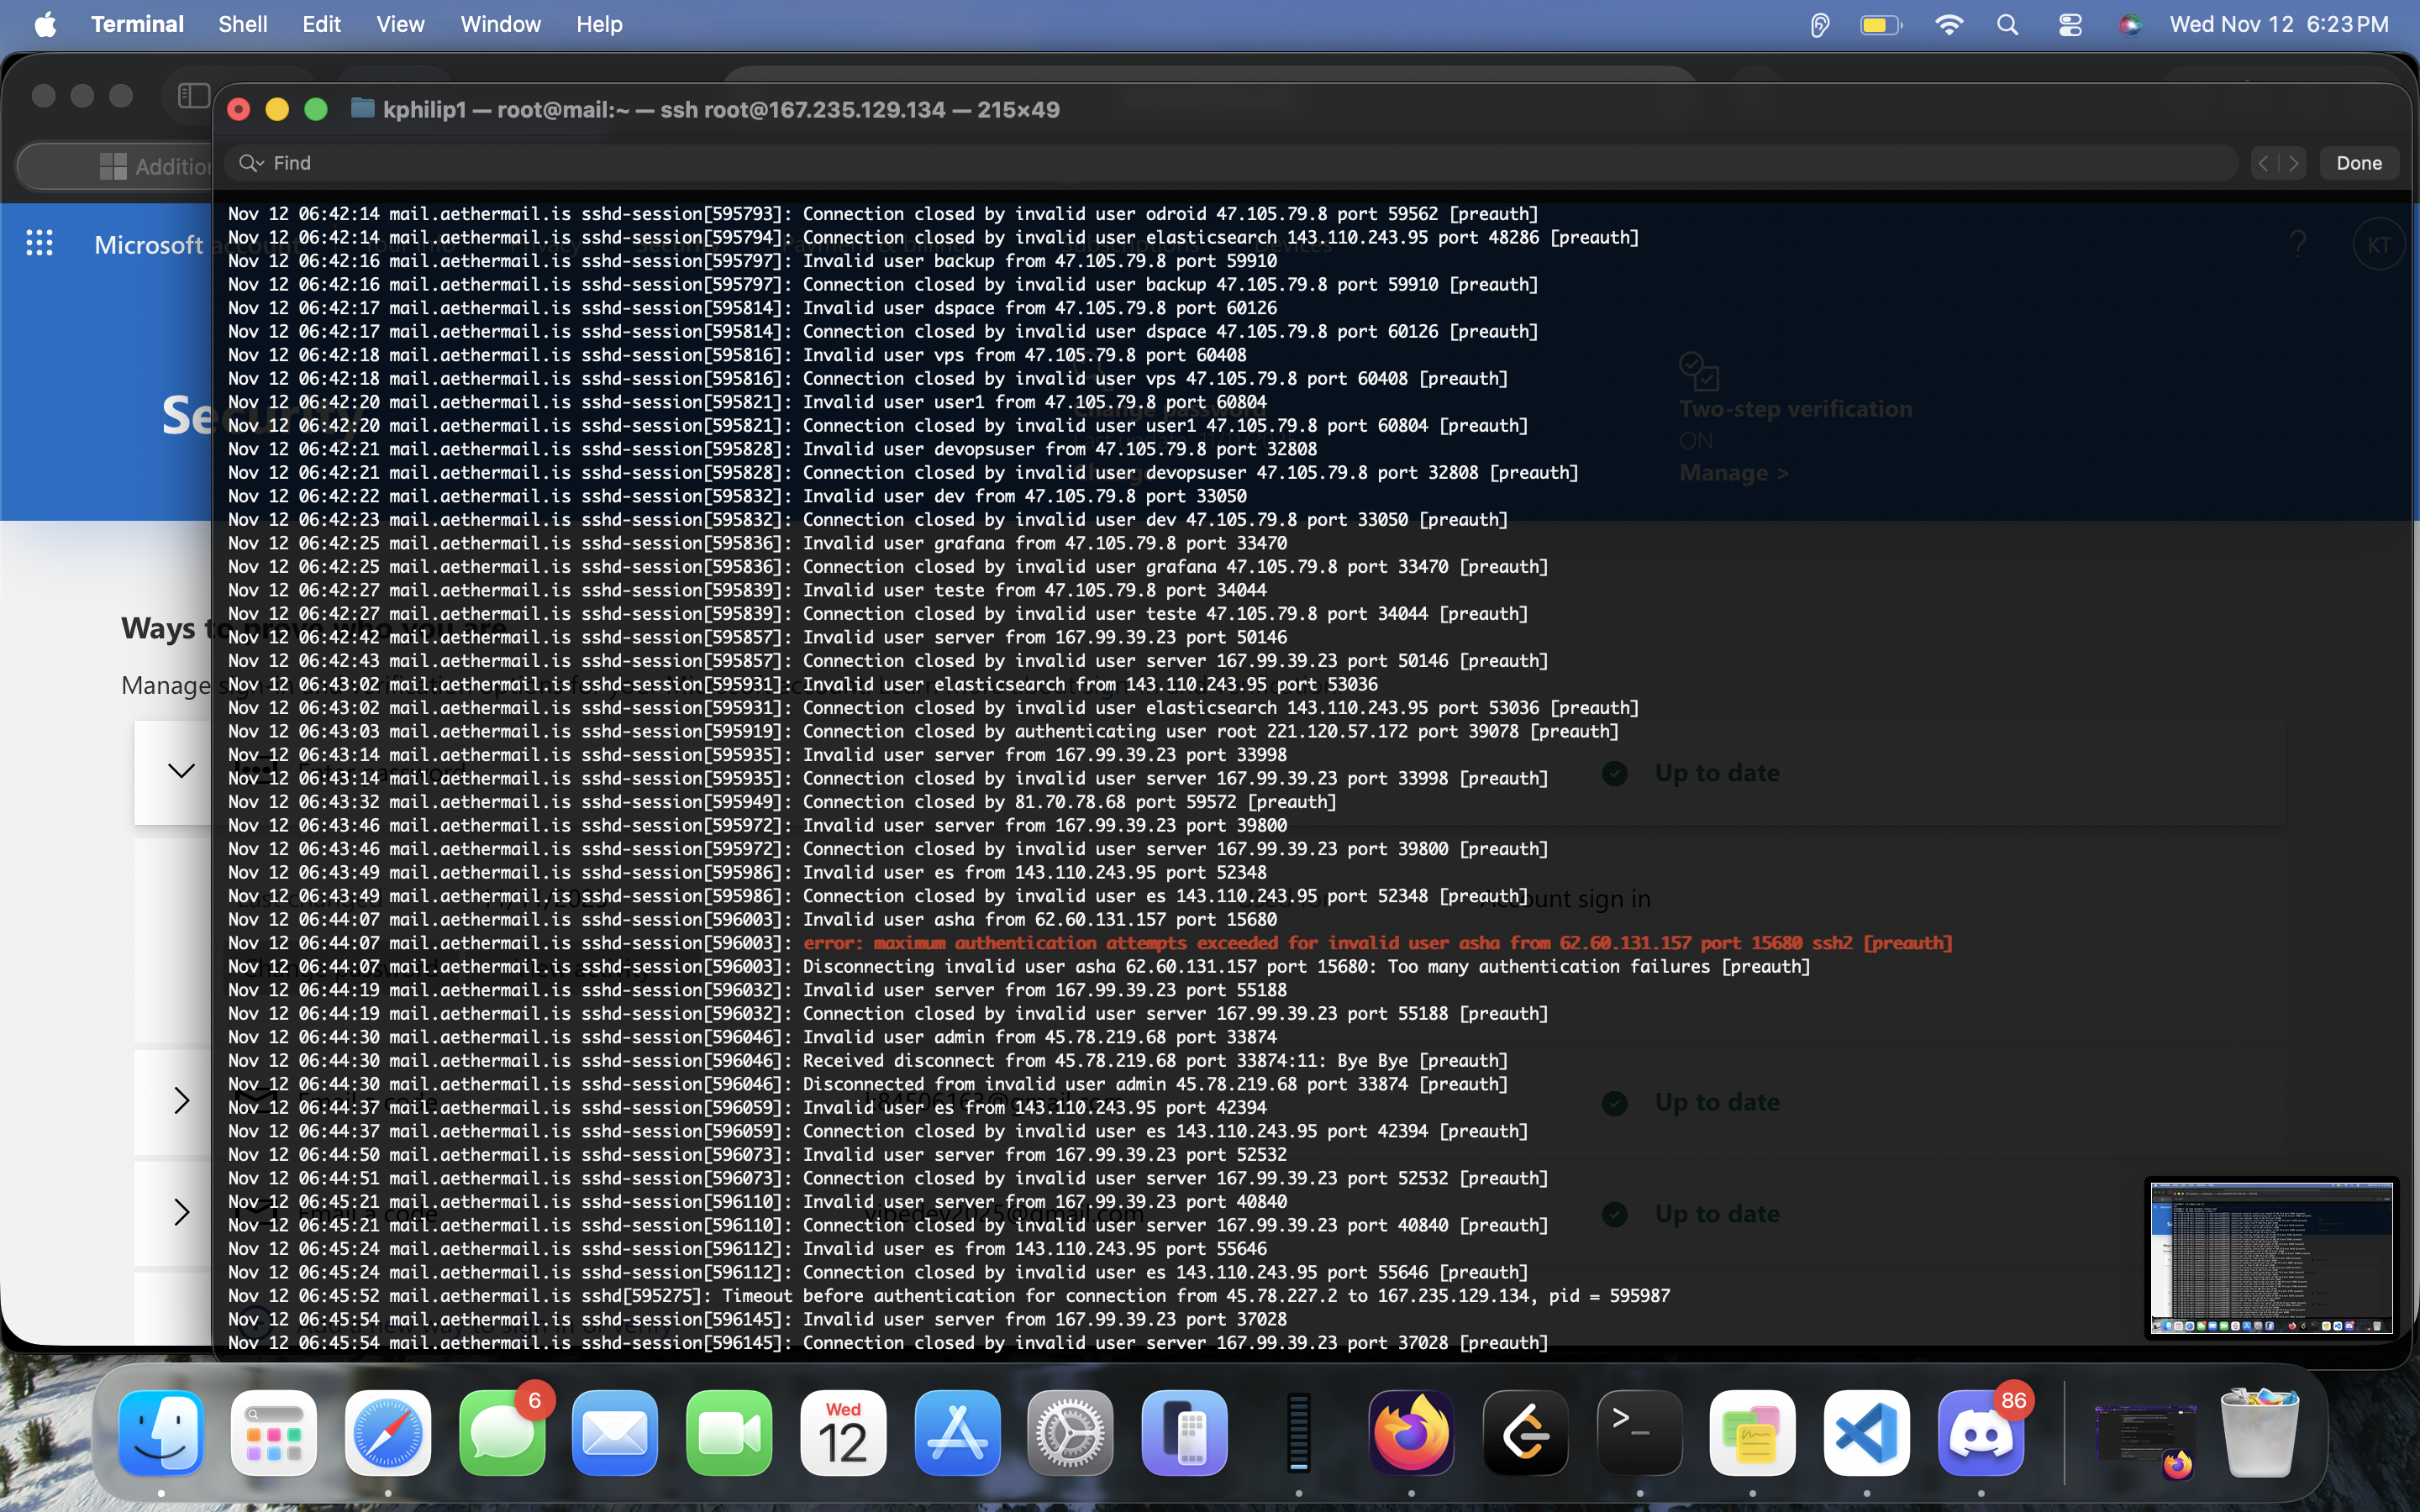Click the Terminal icon in Dock
The width and height of the screenshot is (2420, 1512).
click(x=1639, y=1433)
